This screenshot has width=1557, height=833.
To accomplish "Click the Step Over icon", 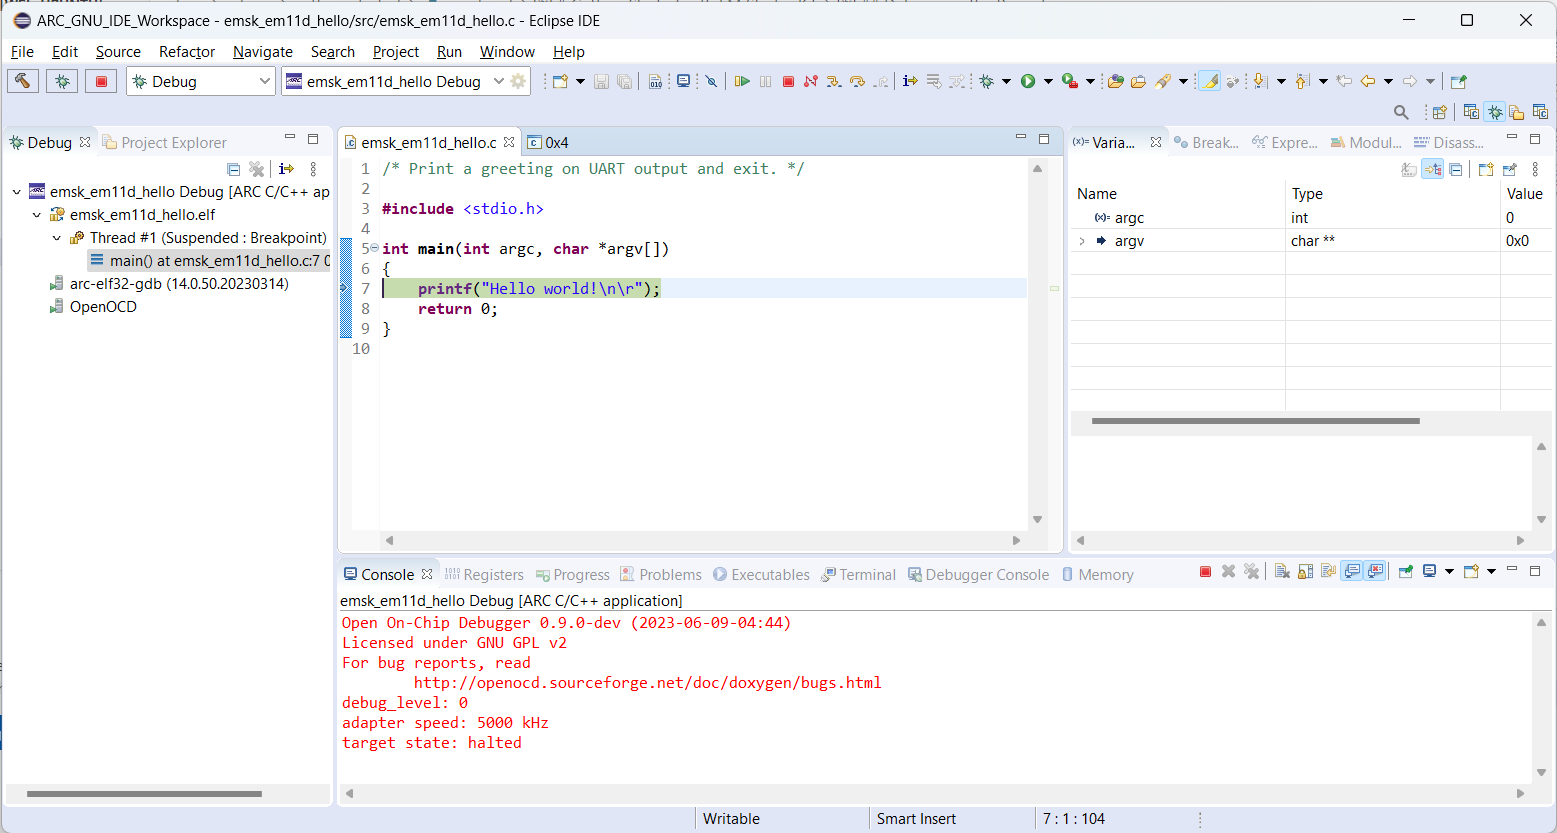I will pyautogui.click(x=857, y=81).
